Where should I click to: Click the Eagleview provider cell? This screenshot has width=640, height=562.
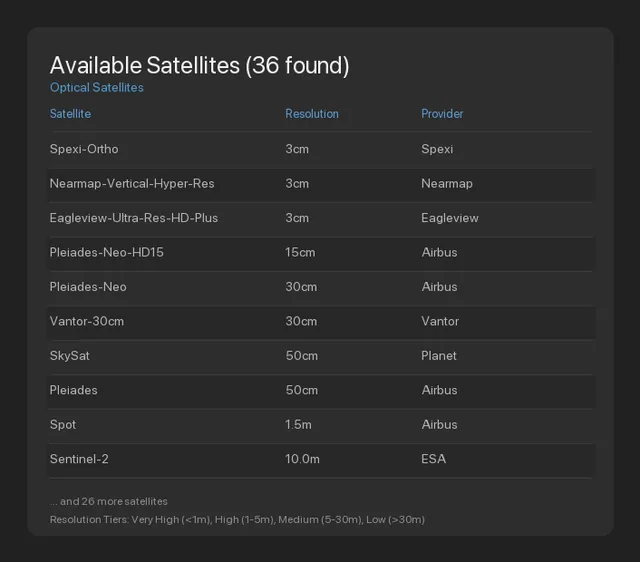point(450,218)
